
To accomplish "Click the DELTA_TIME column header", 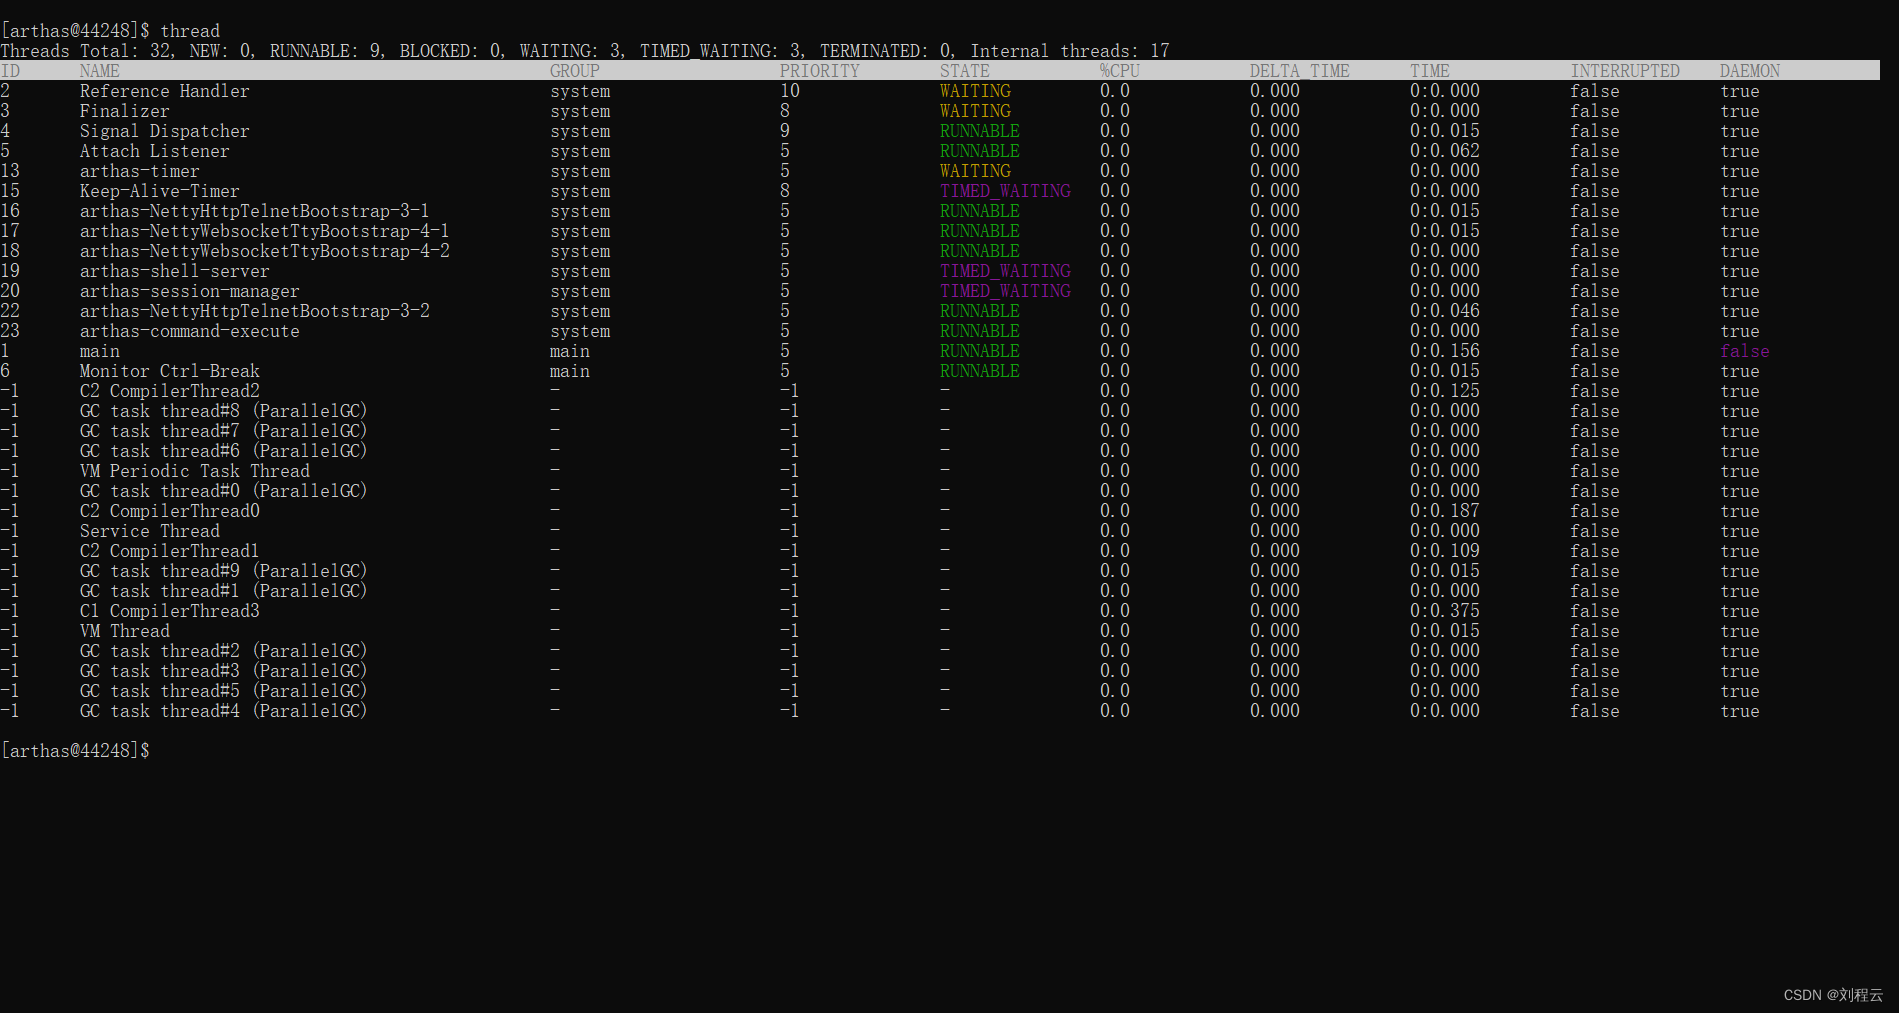I will pos(1300,71).
